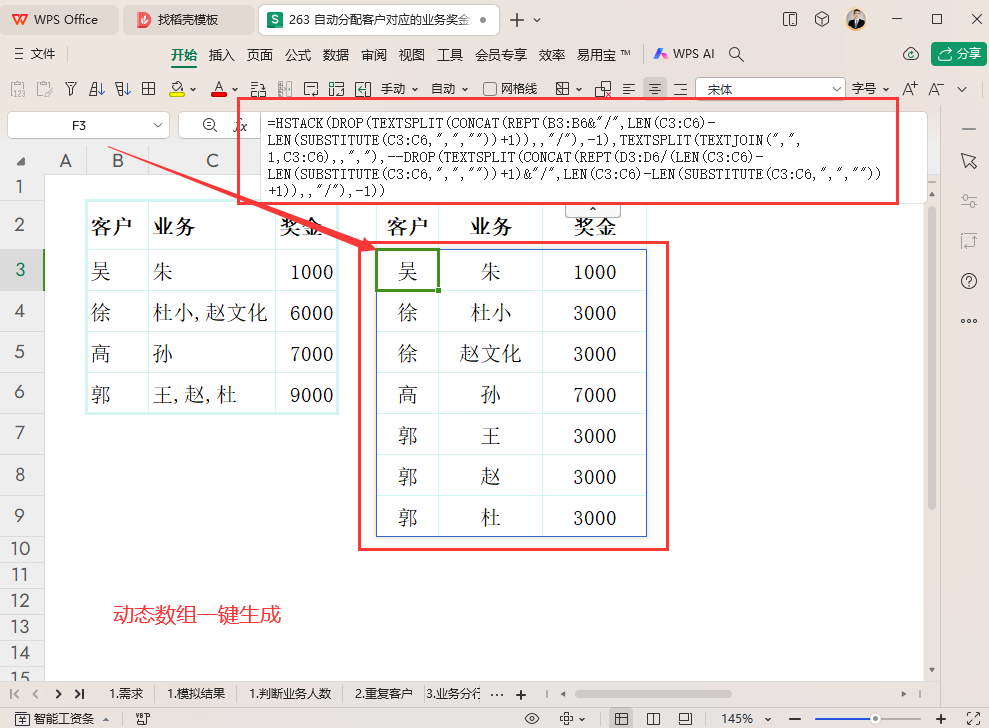Open the 字号 font size dropdown

point(870,89)
